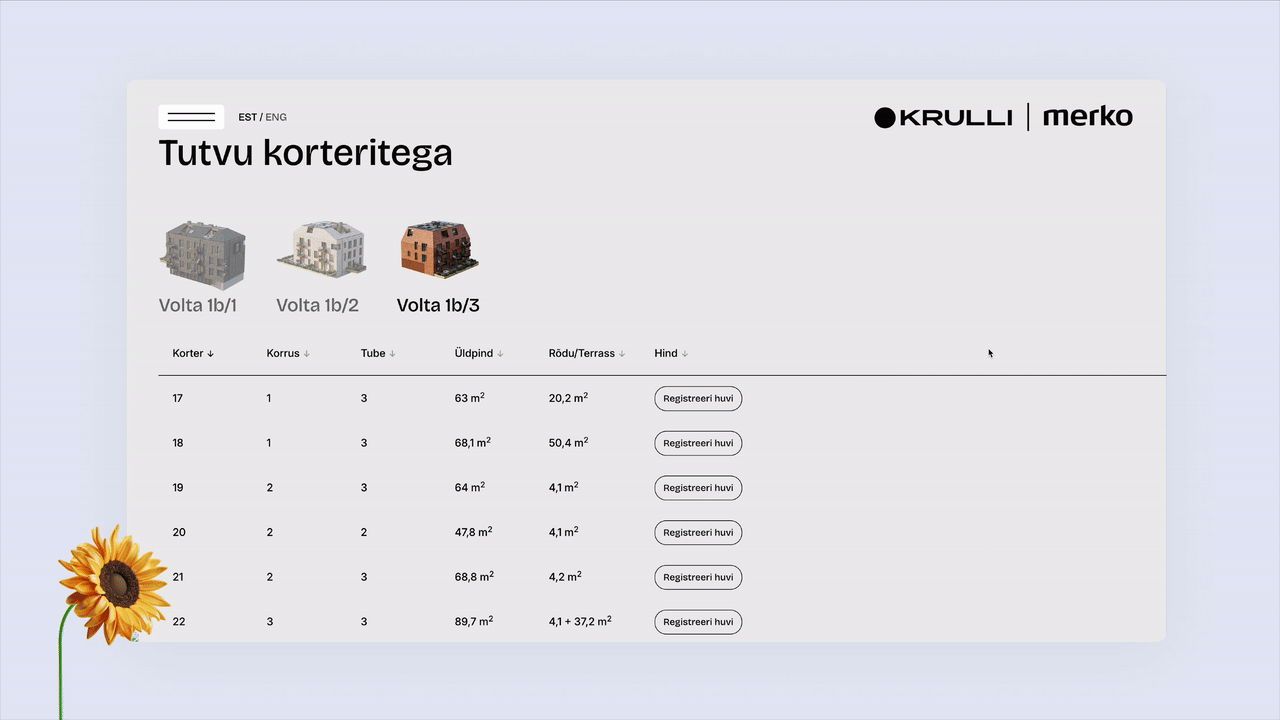Image resolution: width=1280 pixels, height=720 pixels.
Task: Switch to the Volta 1b/2 tab label
Action: click(317, 306)
